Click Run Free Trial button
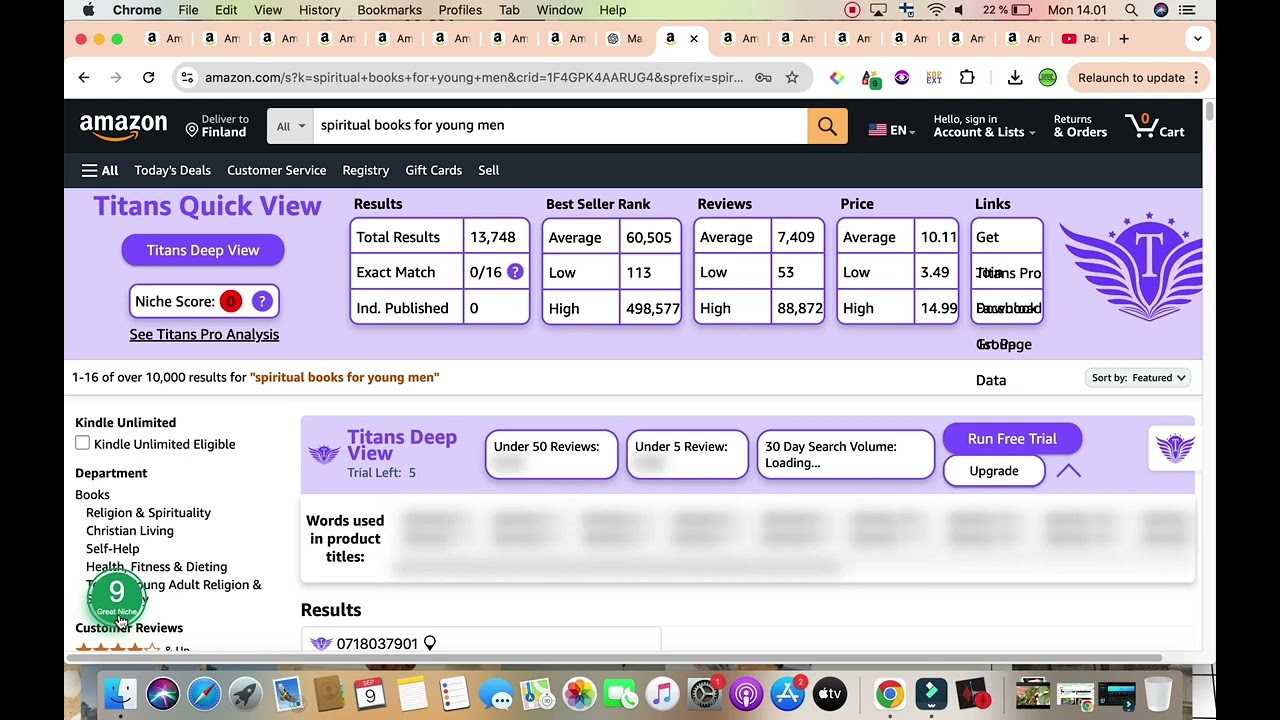Viewport: 1280px width, 720px height. pos(1012,438)
